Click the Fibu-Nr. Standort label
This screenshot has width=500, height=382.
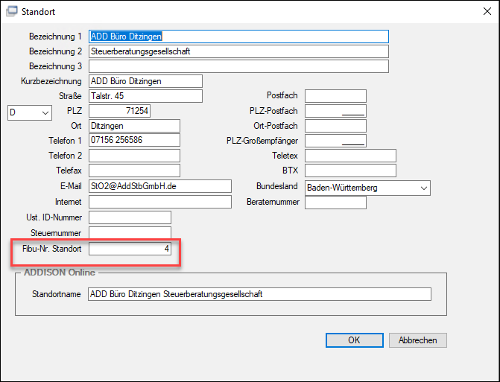coord(52,249)
